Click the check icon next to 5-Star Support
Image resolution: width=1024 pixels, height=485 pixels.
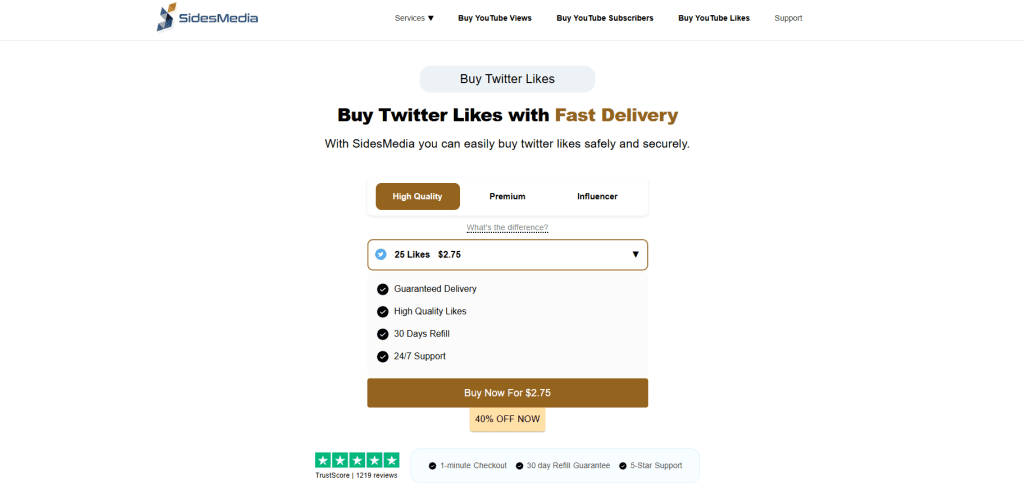(623, 466)
